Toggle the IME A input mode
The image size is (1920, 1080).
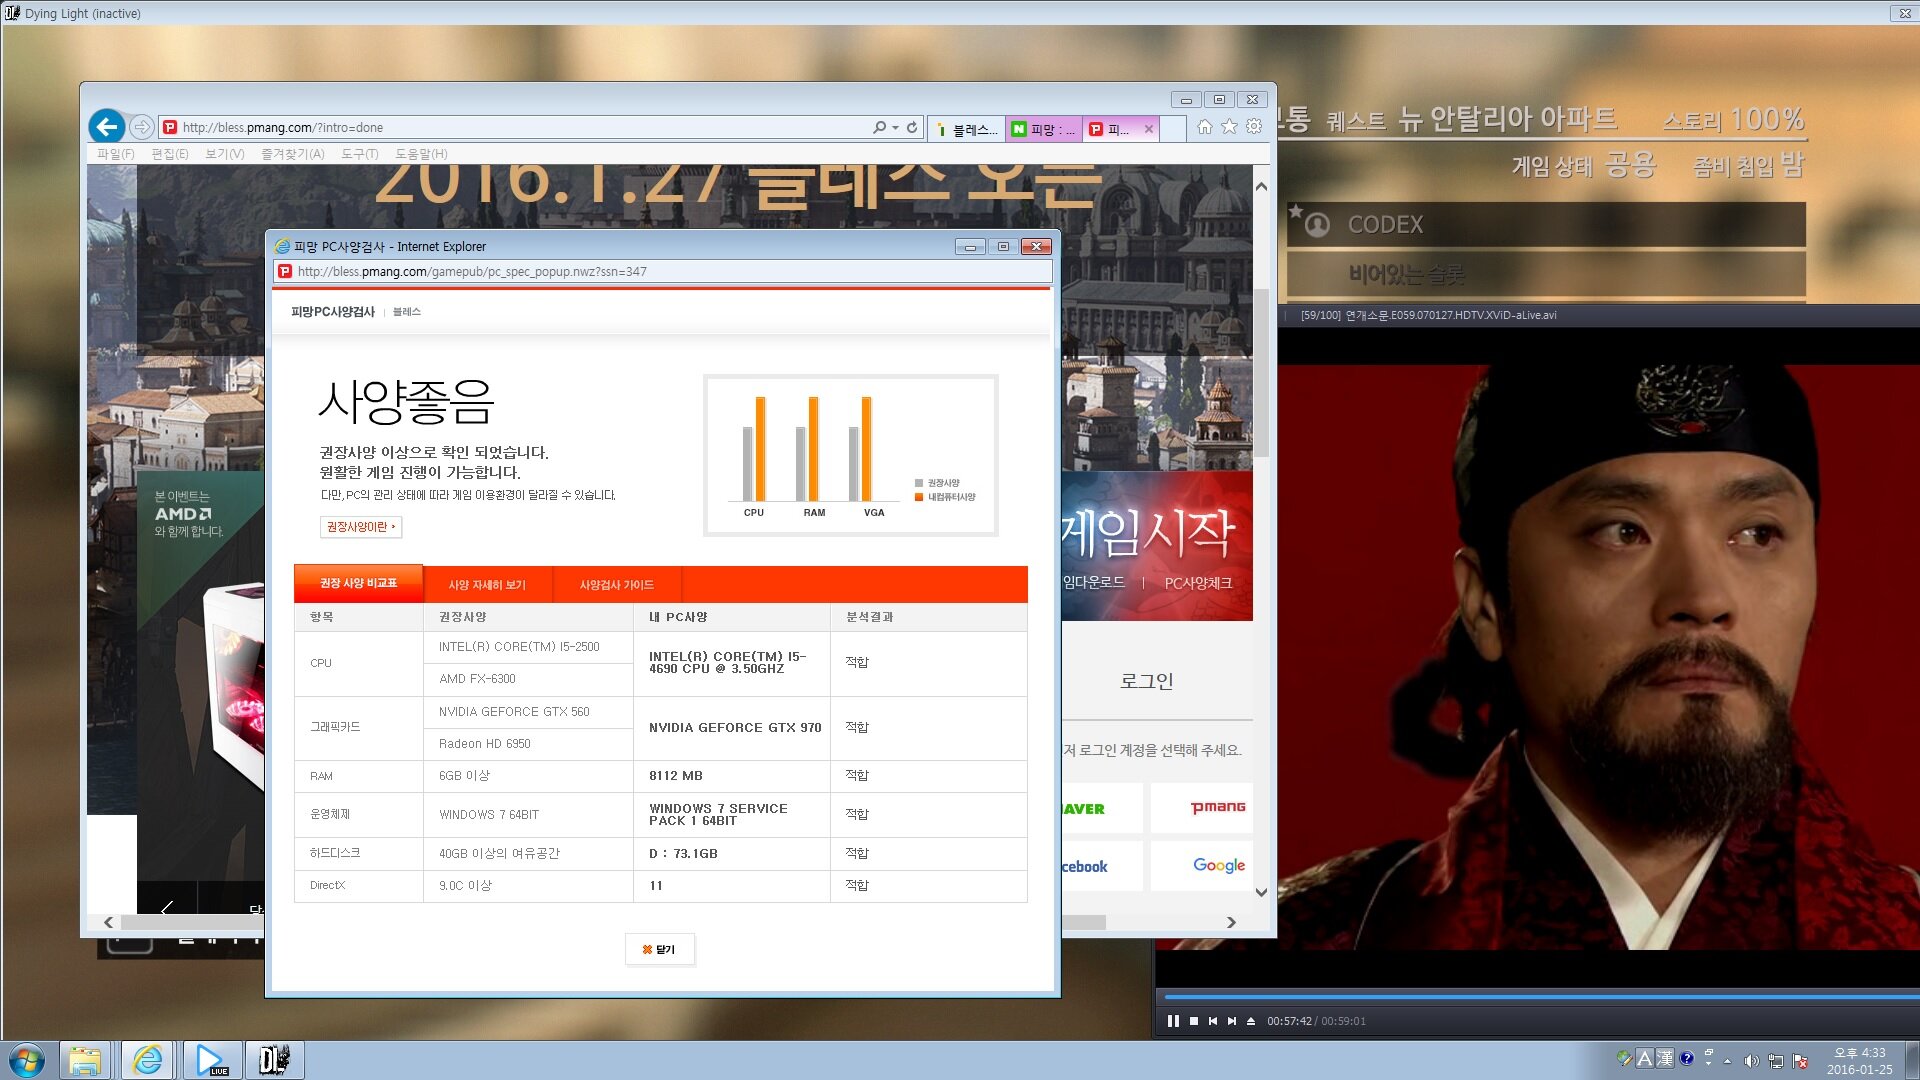click(x=1645, y=1058)
